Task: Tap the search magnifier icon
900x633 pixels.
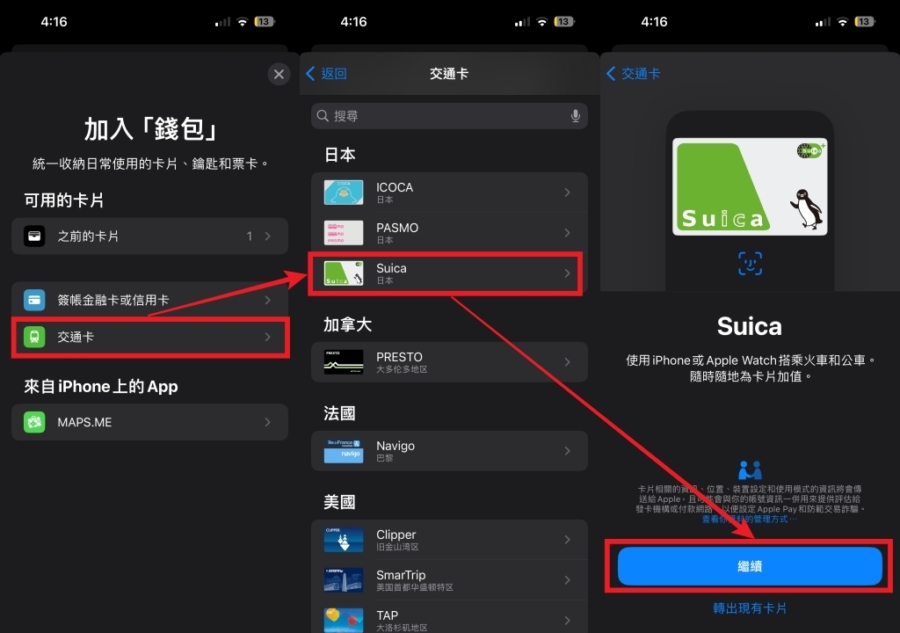Action: point(323,116)
